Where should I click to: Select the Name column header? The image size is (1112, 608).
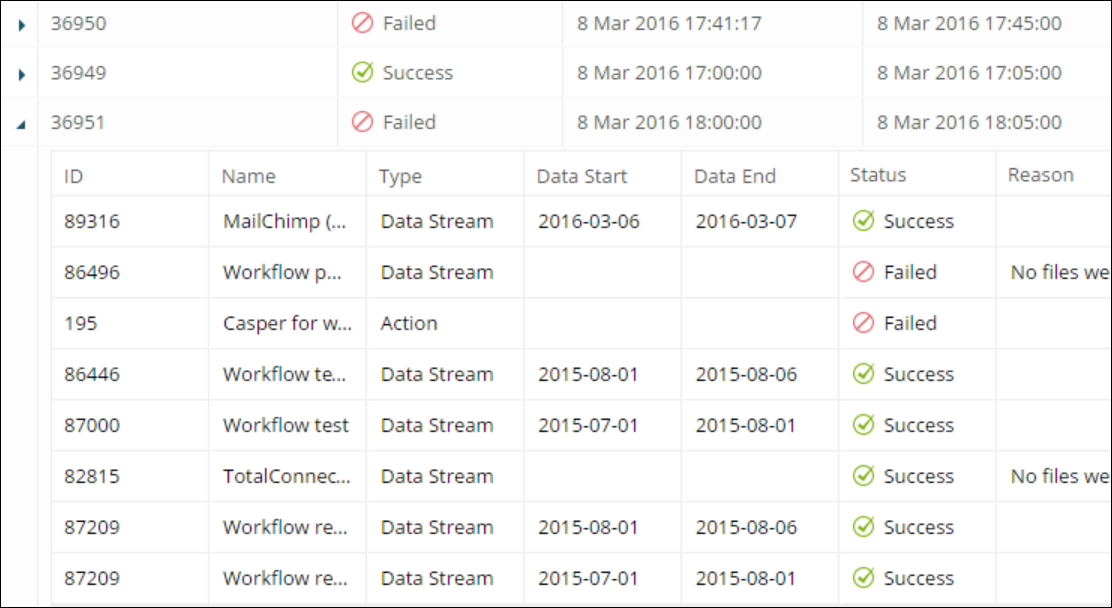click(x=246, y=175)
